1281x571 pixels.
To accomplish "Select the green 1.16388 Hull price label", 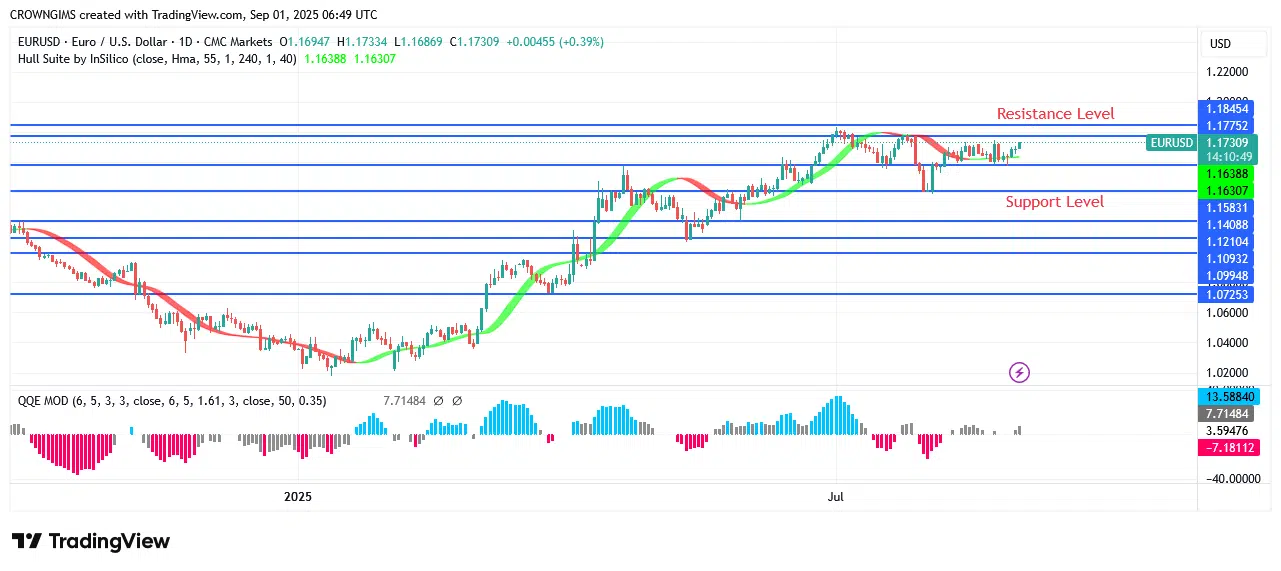I will [1227, 174].
